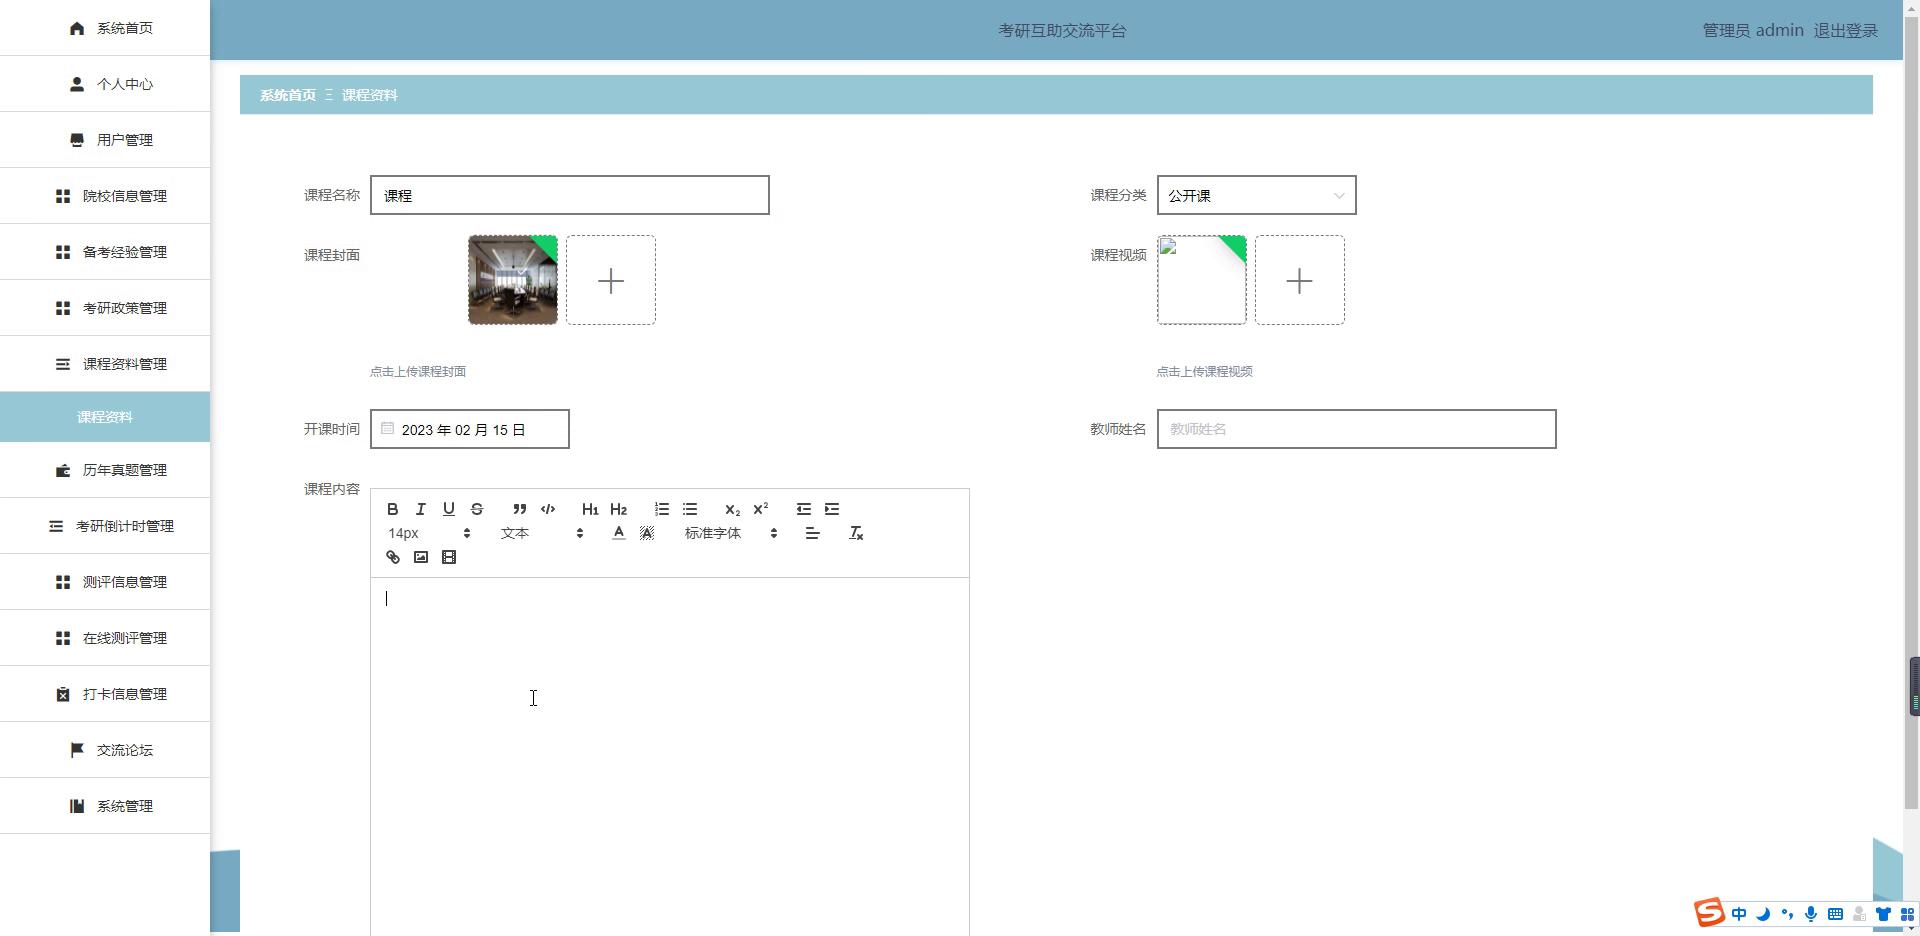Click 课程资料 breadcrumb item
Screen dimensions: 1920x936
(x=370, y=95)
